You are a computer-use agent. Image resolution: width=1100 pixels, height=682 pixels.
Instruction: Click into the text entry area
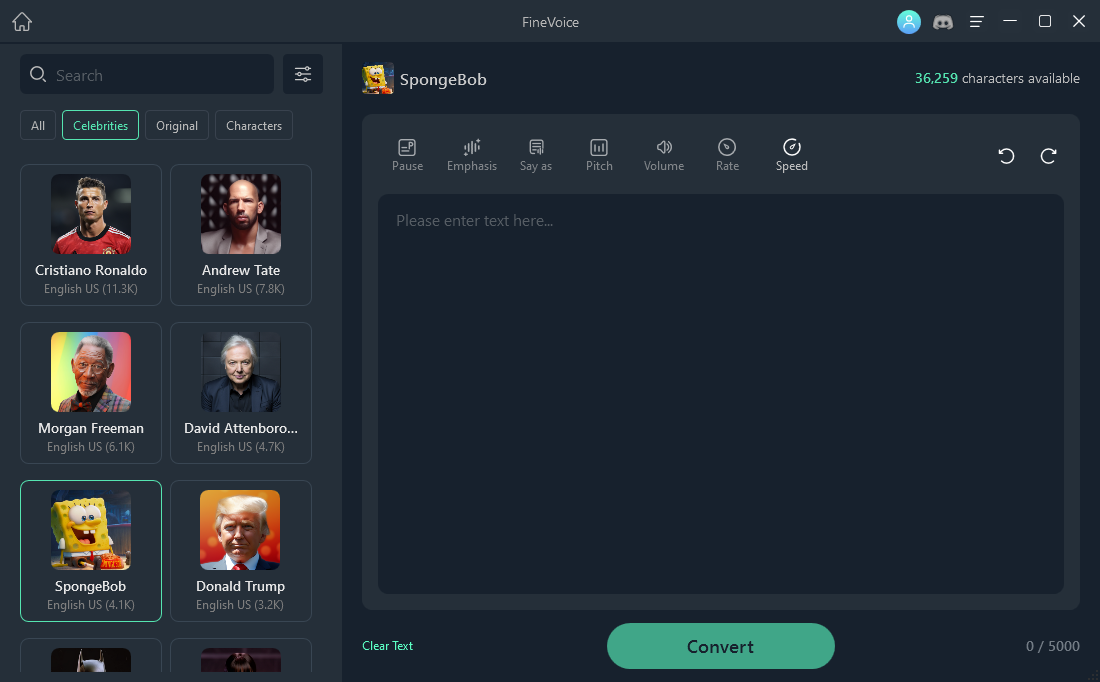[x=720, y=394]
